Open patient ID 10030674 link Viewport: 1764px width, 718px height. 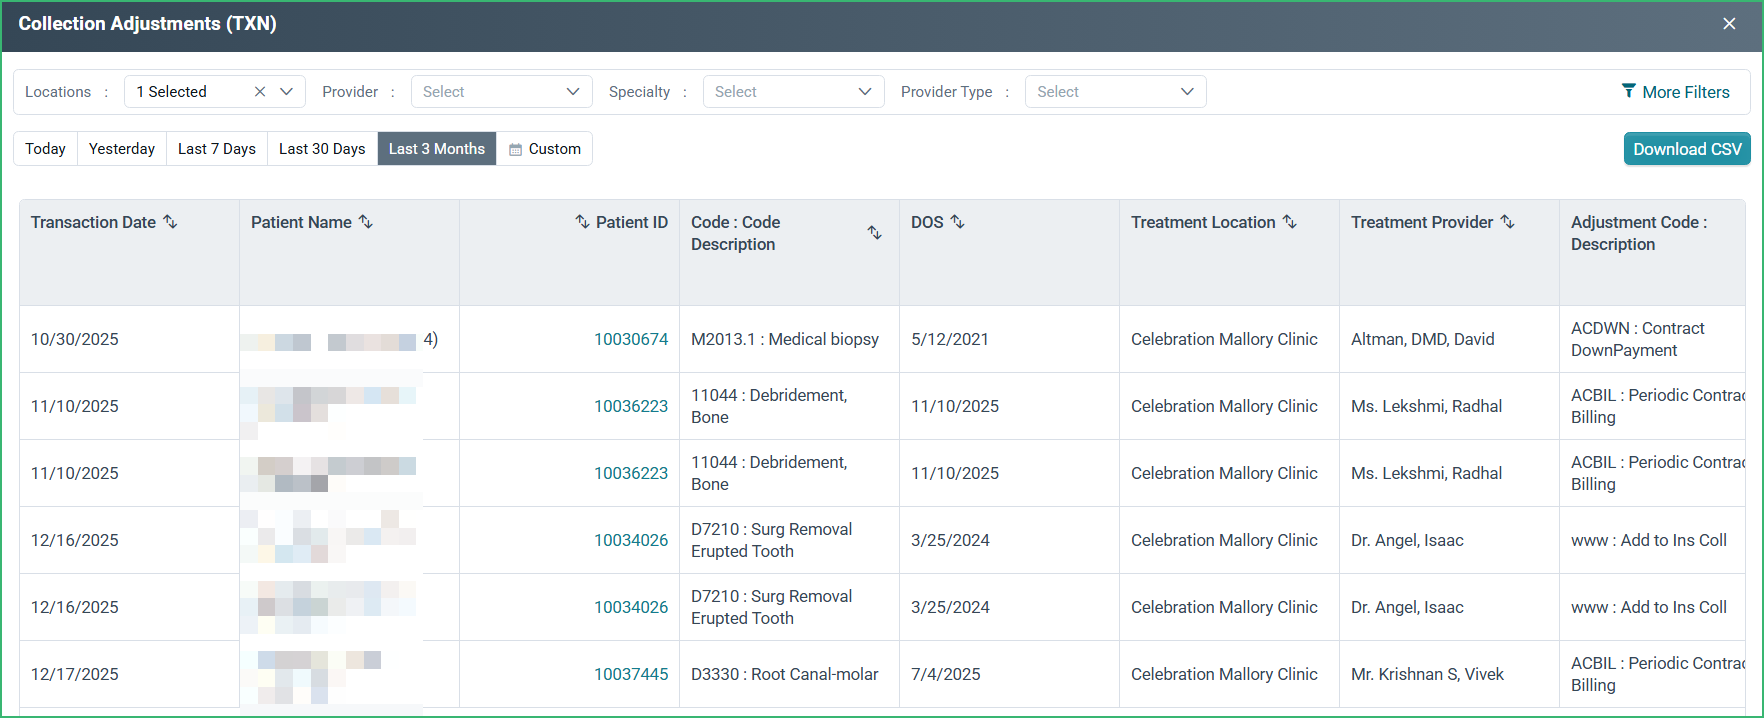631,339
